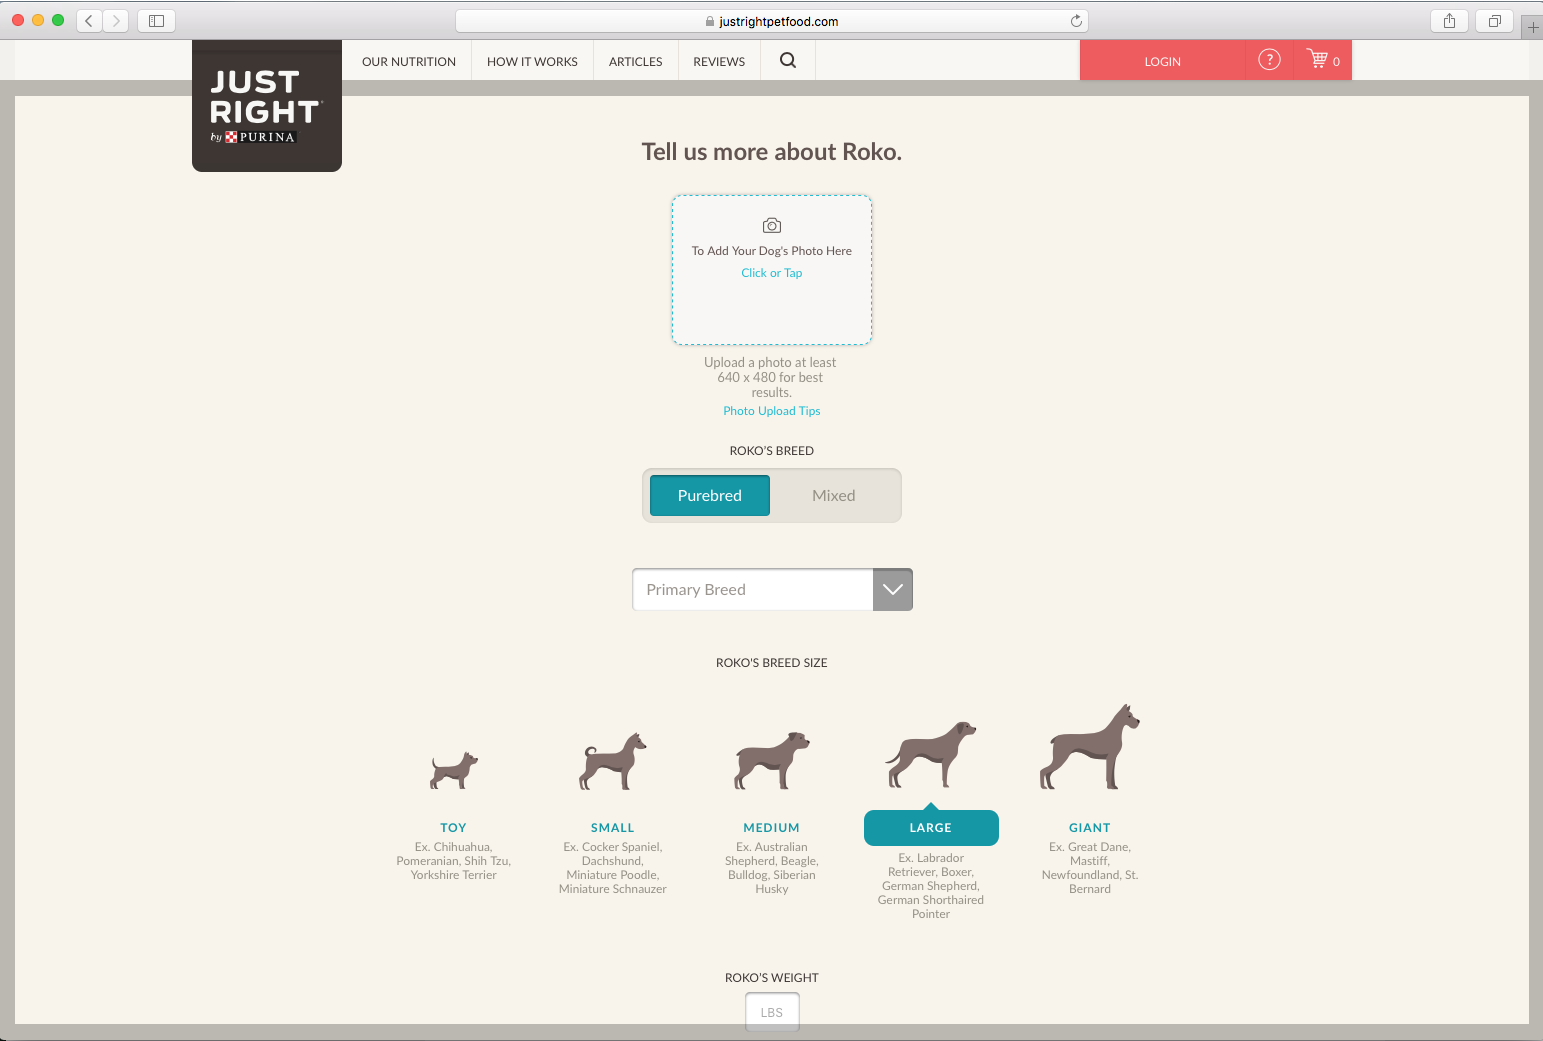The height and width of the screenshot is (1041, 1543).
Task: Open the Photo Upload Tips link
Action: click(772, 411)
